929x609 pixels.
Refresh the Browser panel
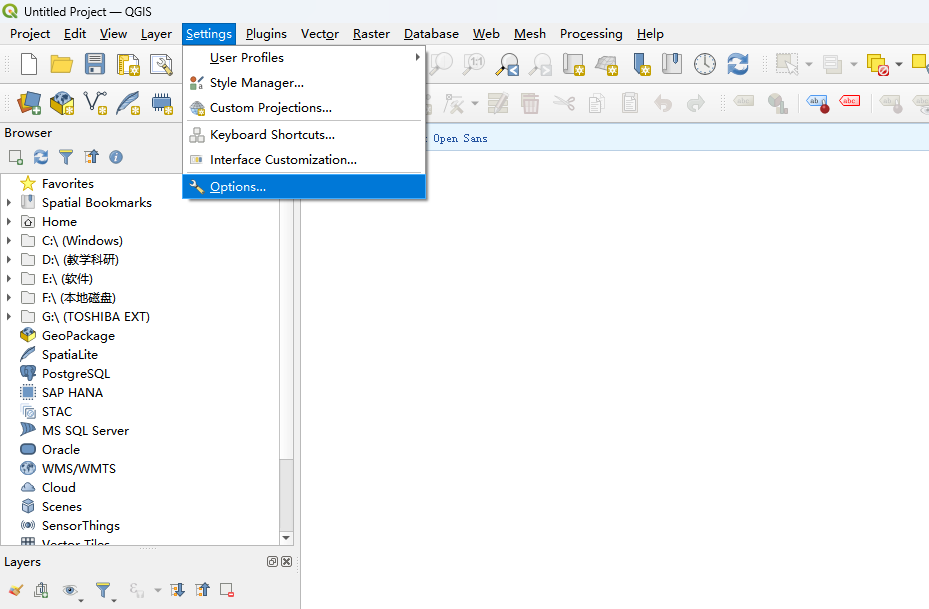41,157
